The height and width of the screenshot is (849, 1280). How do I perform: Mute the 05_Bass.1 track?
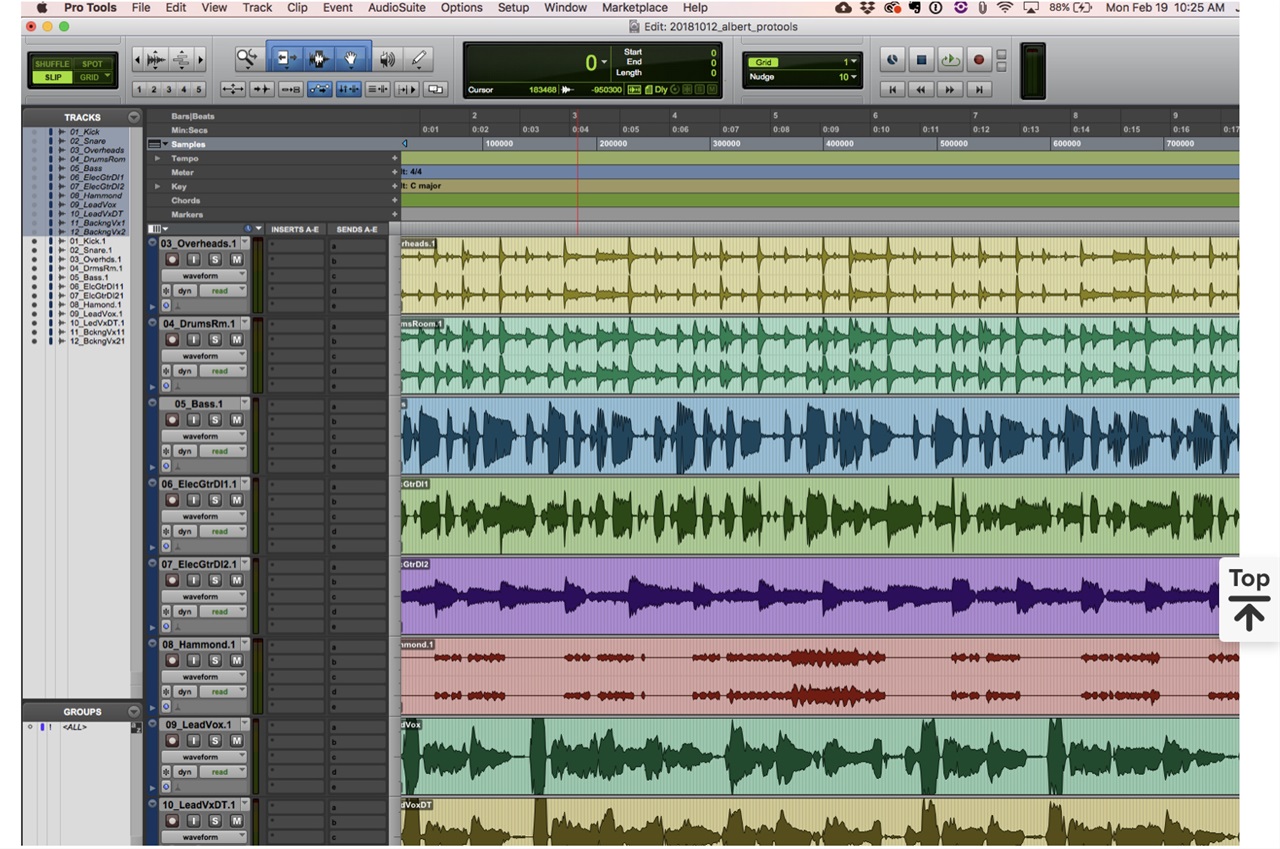237,420
